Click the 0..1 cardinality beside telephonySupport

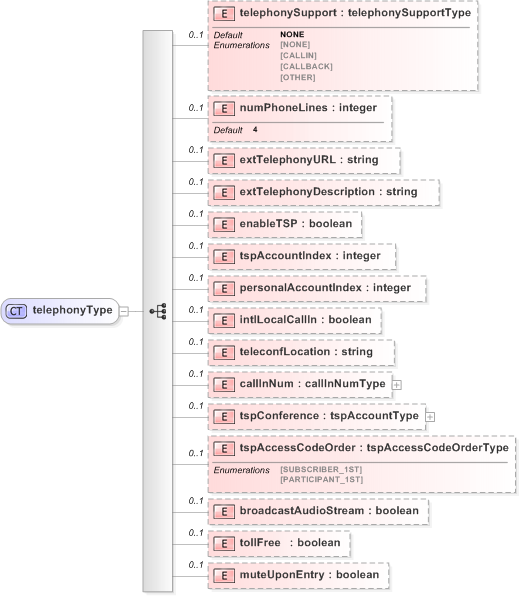coord(196,35)
